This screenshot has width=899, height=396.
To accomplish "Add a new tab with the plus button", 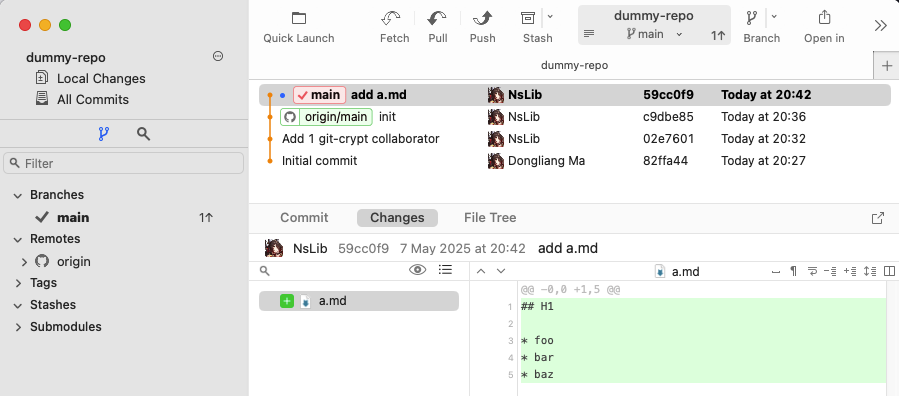I will click(x=886, y=65).
